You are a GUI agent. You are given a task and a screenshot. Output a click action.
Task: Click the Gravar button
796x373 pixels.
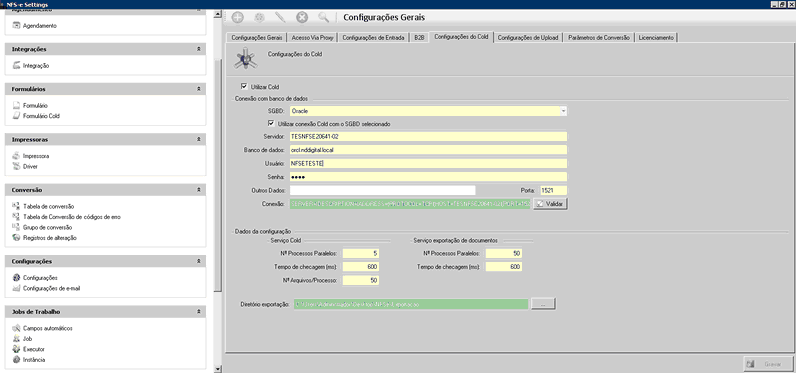pyautogui.click(x=768, y=364)
